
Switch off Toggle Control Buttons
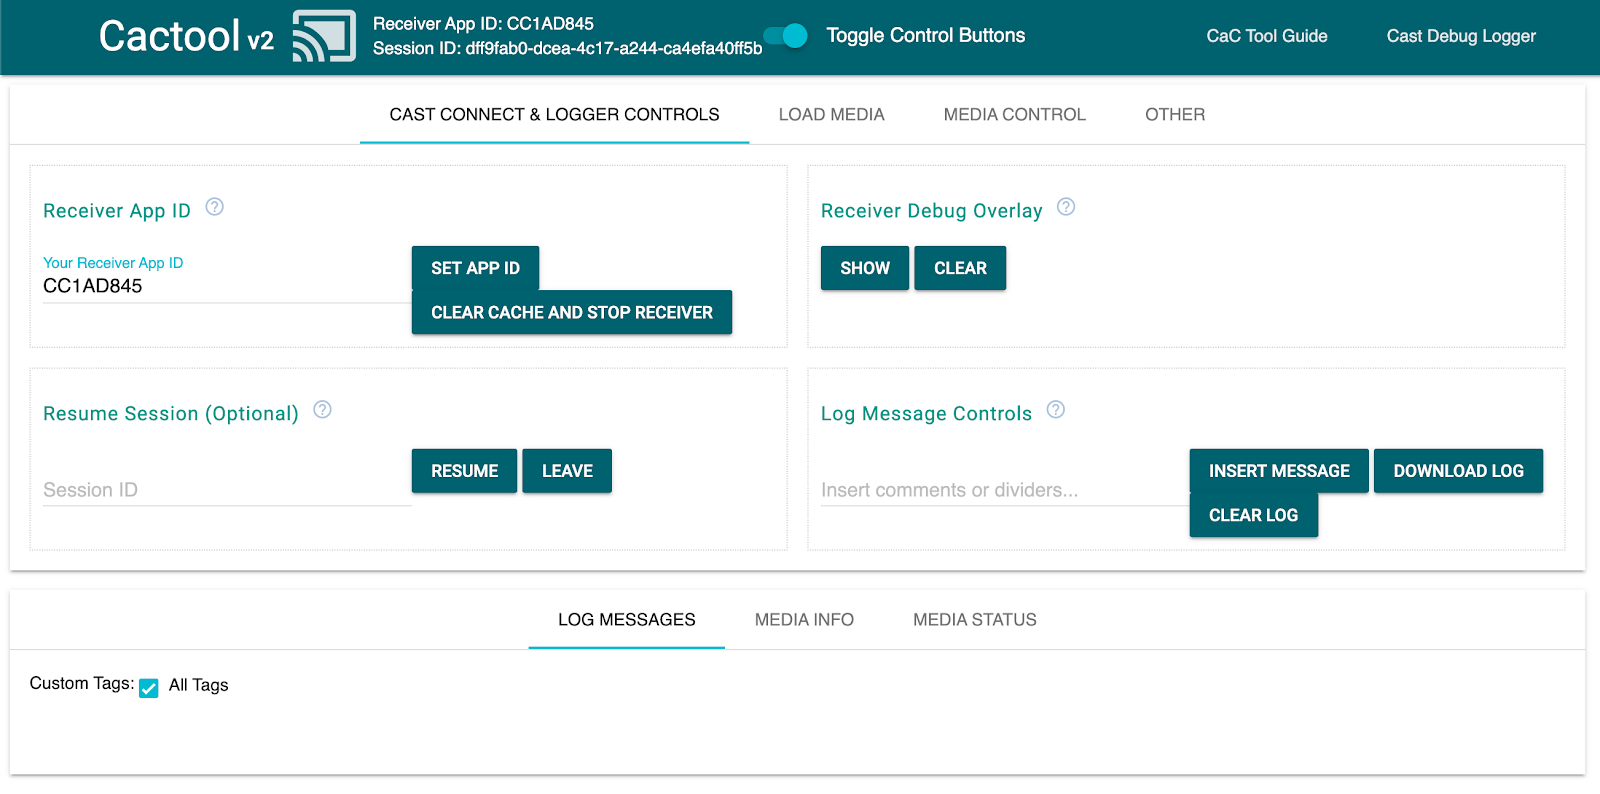pos(787,36)
